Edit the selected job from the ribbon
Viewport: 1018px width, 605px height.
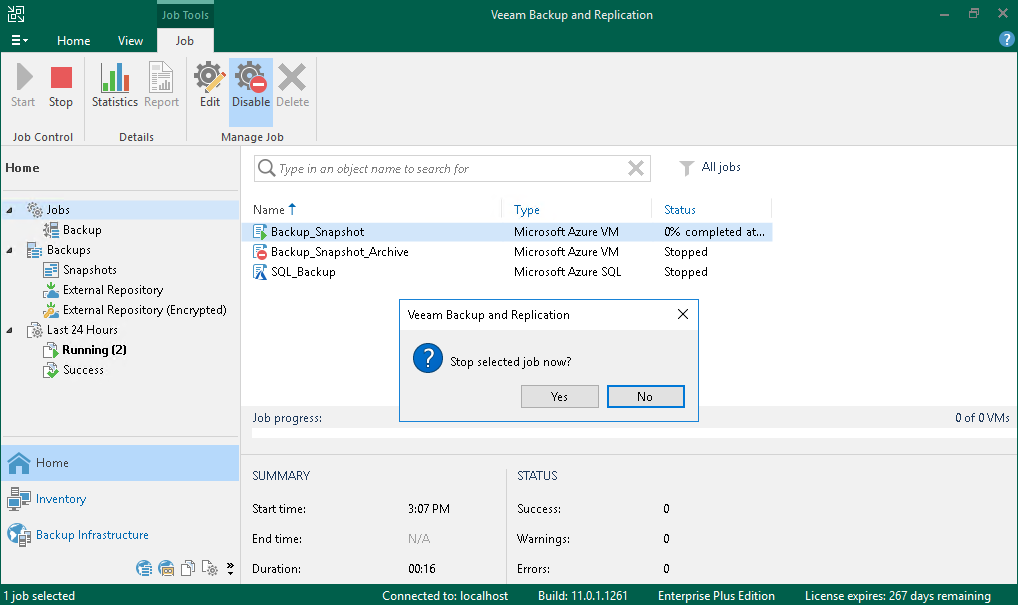(x=210, y=85)
